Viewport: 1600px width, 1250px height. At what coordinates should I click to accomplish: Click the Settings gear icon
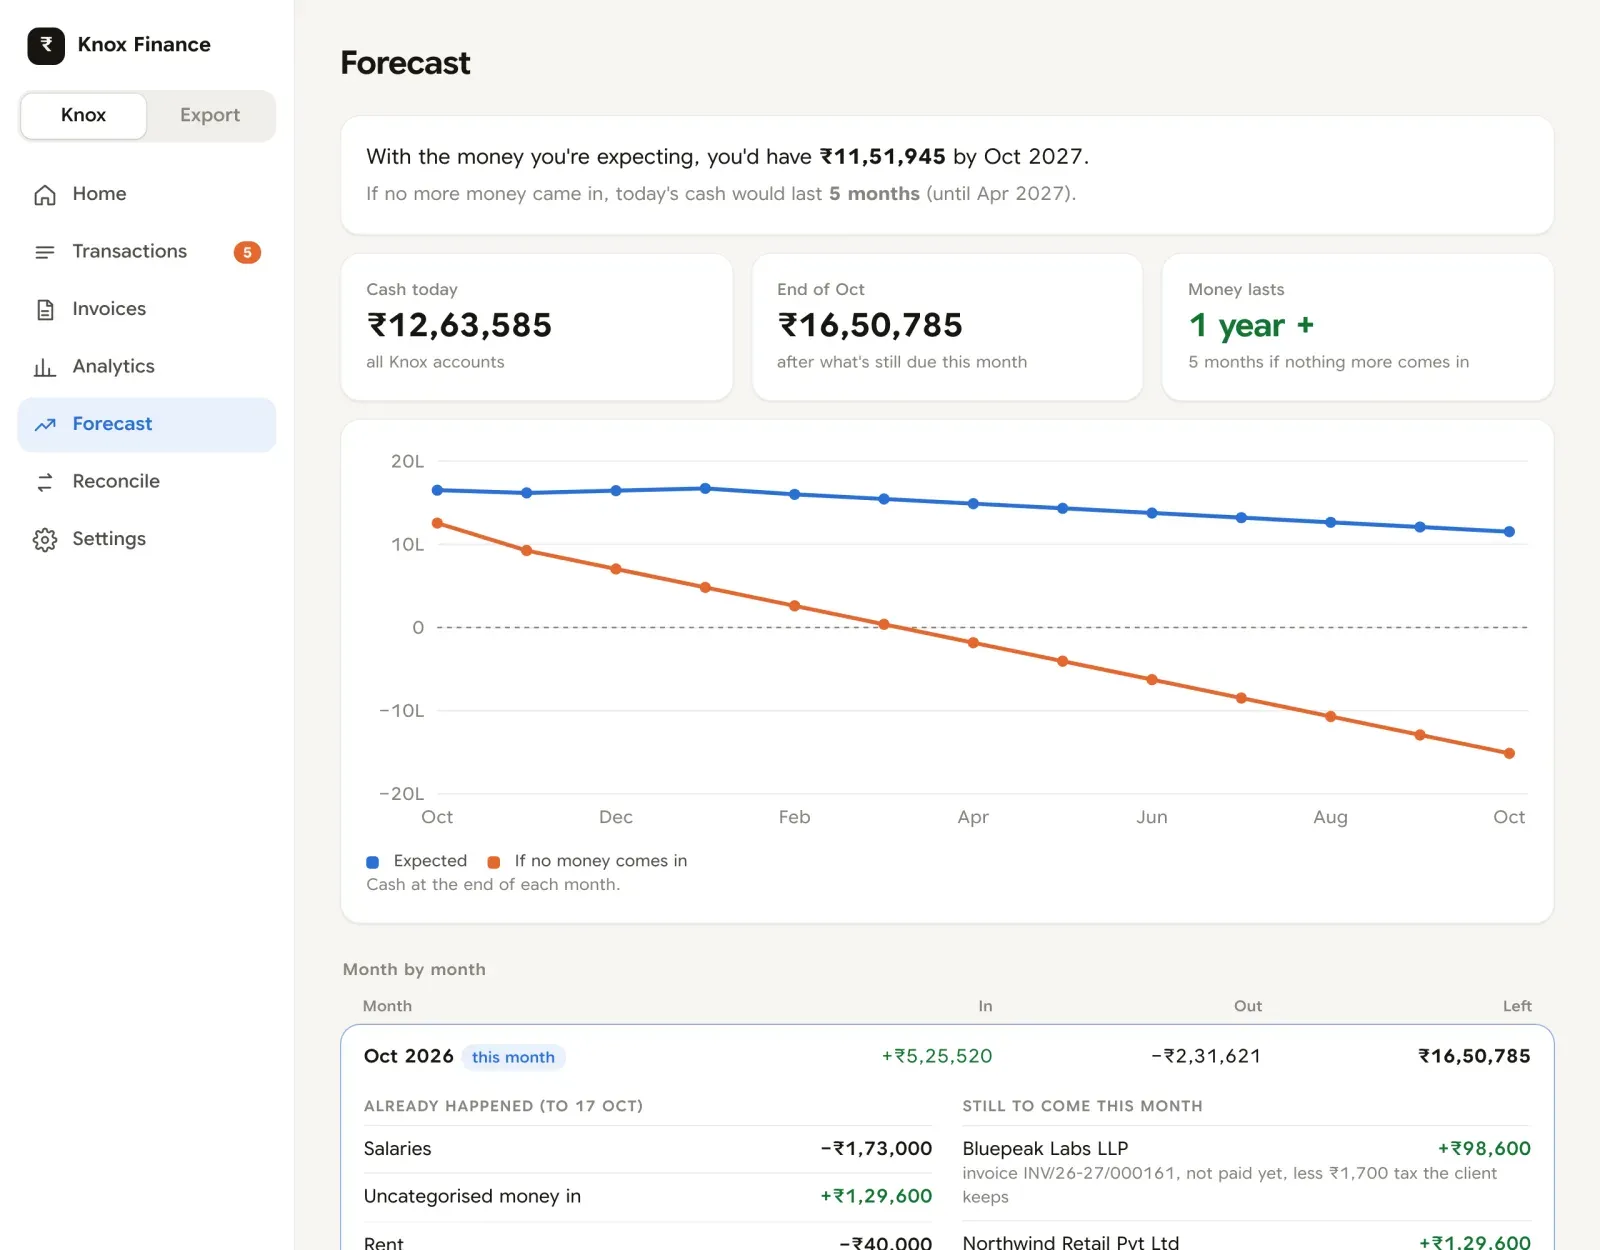pyautogui.click(x=45, y=540)
